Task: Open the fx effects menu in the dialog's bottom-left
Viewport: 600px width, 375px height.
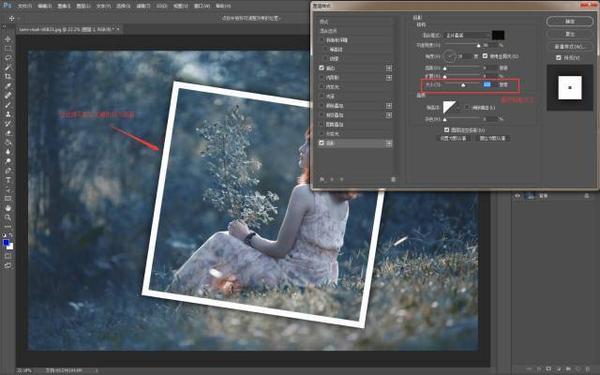Action: tap(323, 179)
